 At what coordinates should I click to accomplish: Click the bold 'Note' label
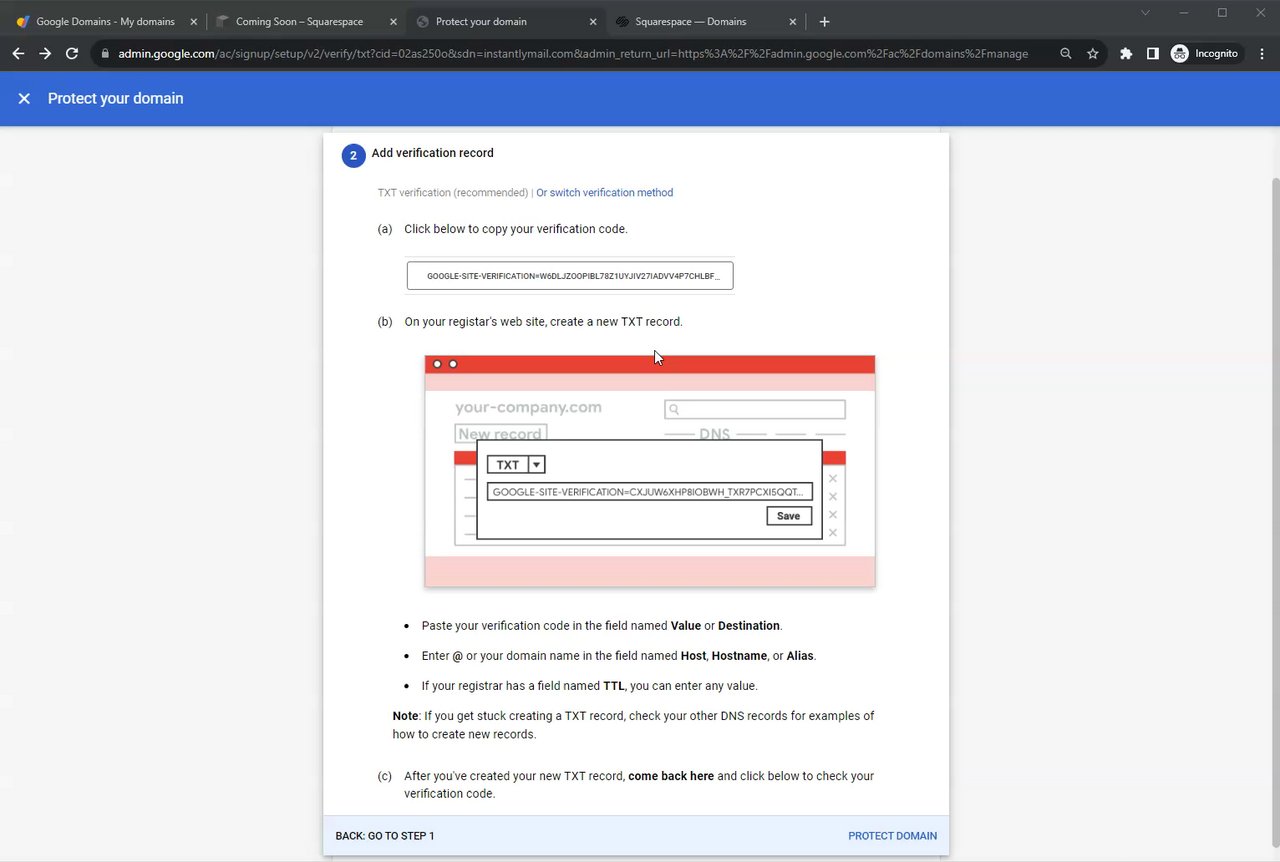(x=405, y=716)
